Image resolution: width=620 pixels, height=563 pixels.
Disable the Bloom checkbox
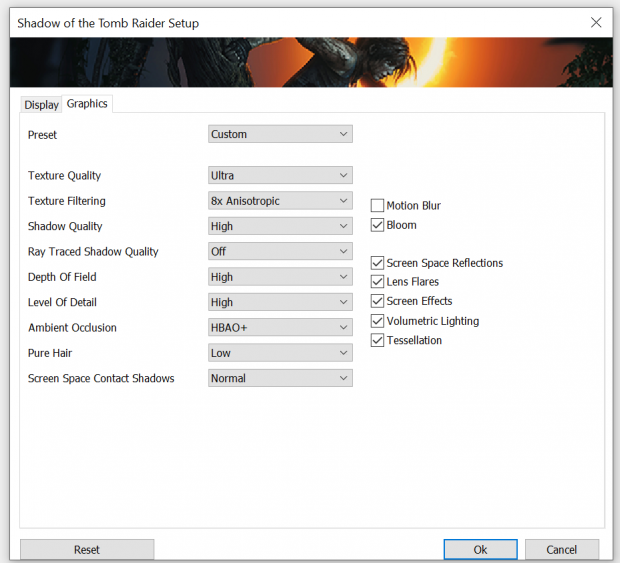tap(377, 225)
